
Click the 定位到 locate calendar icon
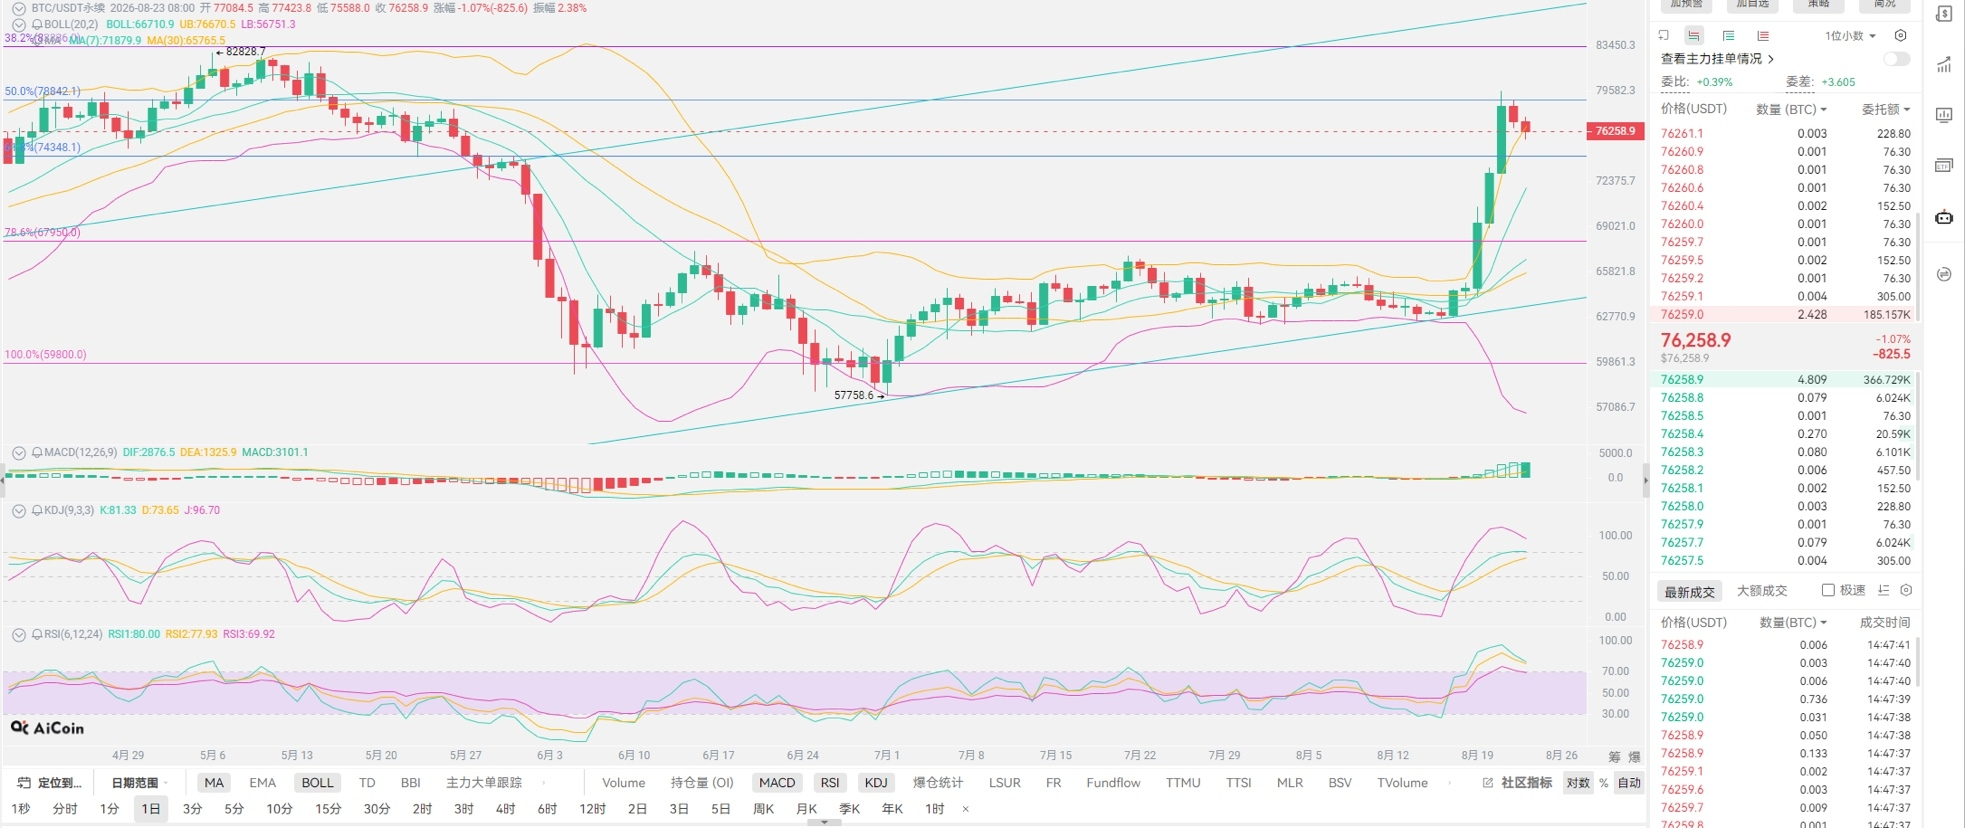24,783
